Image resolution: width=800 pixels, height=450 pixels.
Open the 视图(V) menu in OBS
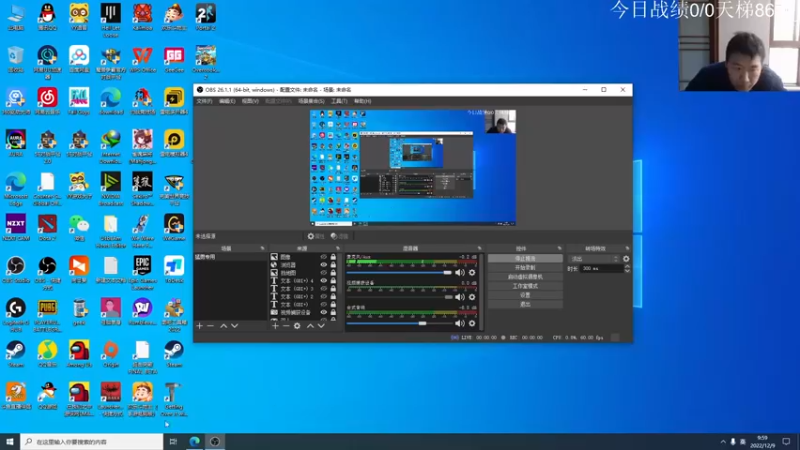pos(250,101)
